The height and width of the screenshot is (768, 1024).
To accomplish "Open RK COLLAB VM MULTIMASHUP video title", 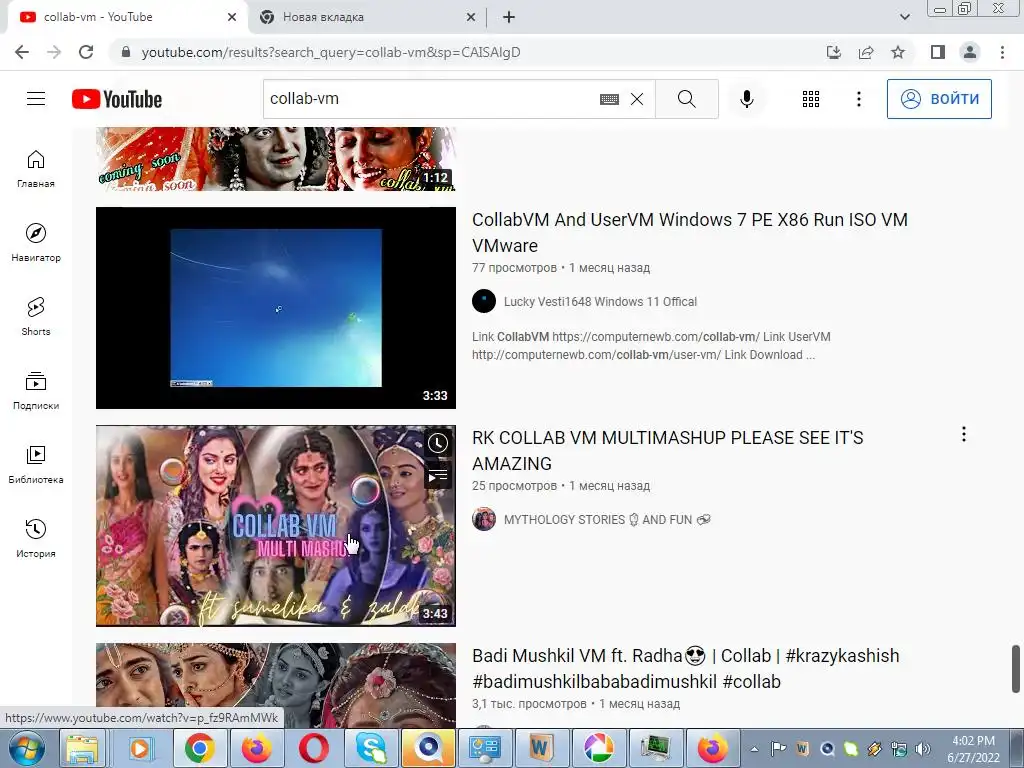I will (x=667, y=451).
